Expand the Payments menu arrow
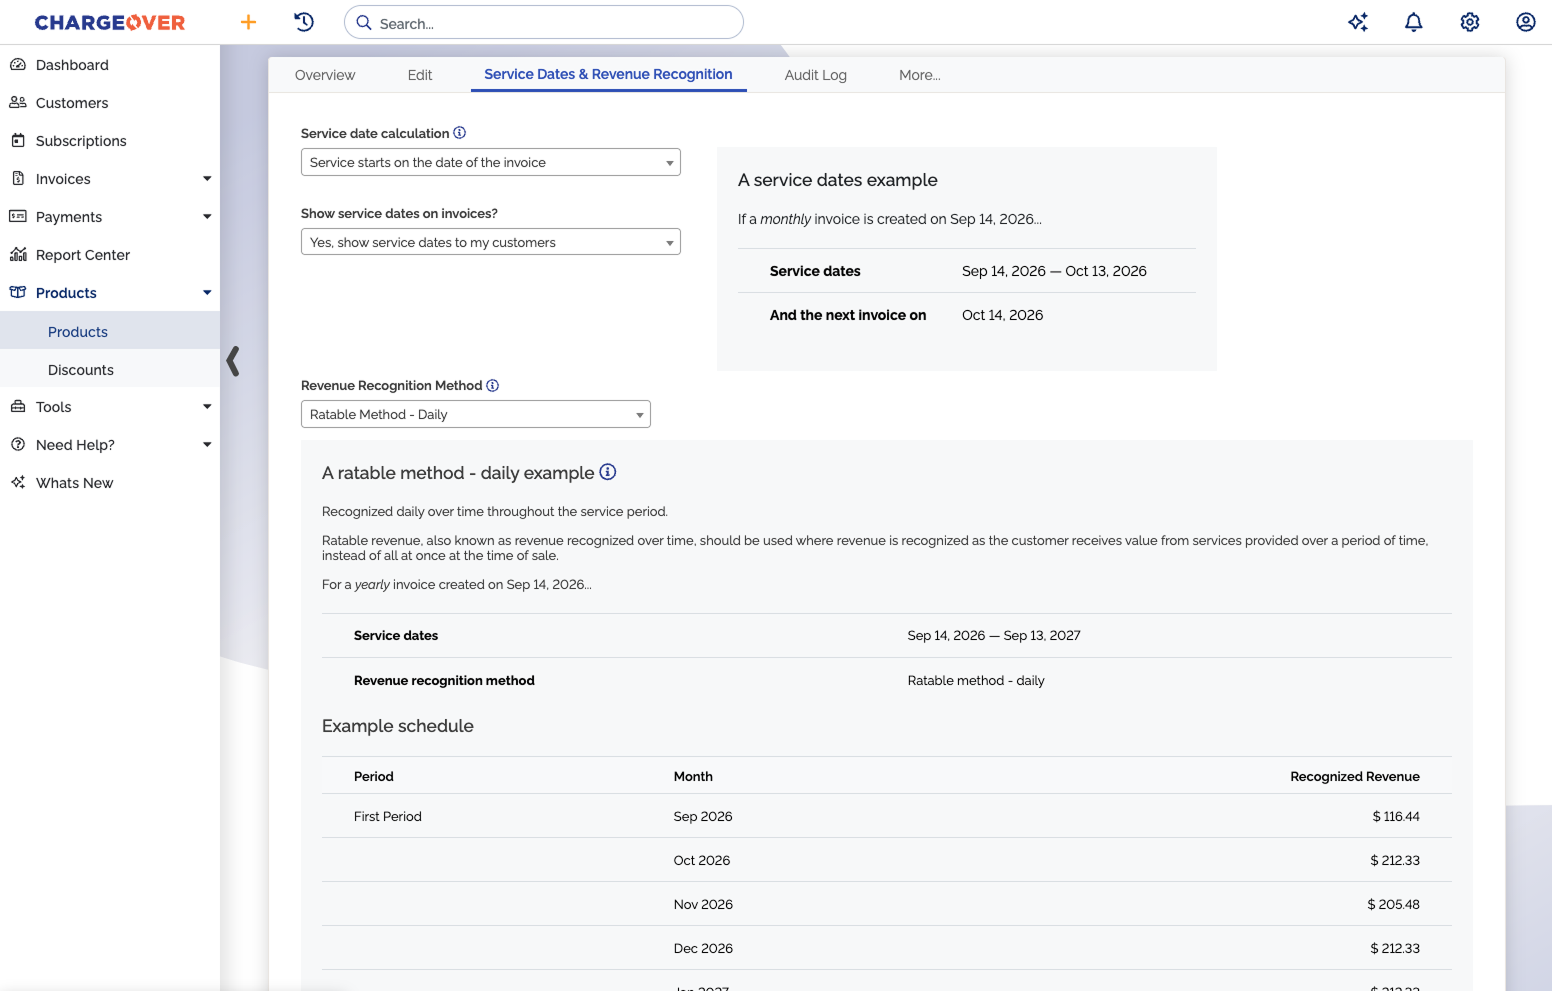1552x991 pixels. pos(207,217)
